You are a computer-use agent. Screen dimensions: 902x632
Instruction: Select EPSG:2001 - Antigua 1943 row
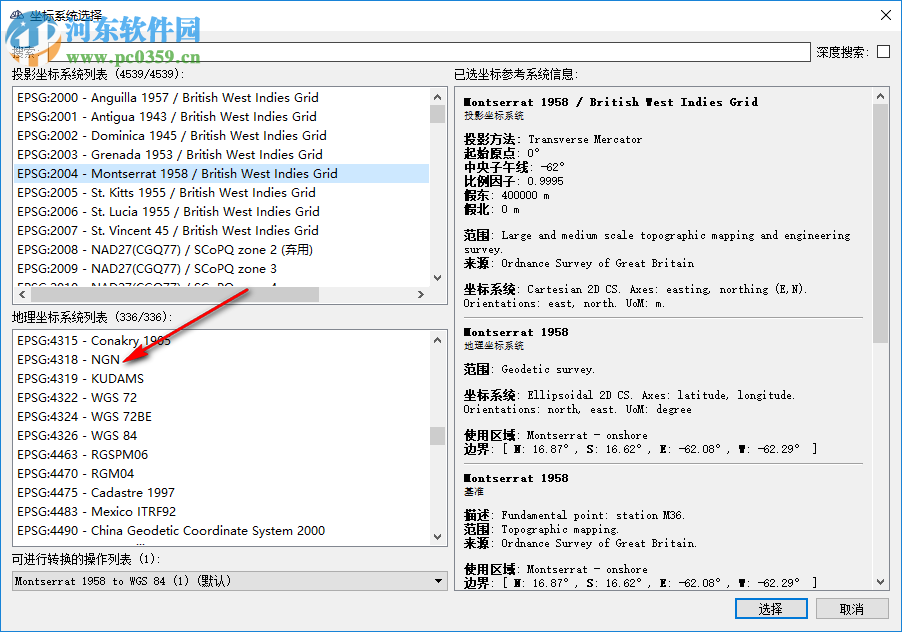221,117
